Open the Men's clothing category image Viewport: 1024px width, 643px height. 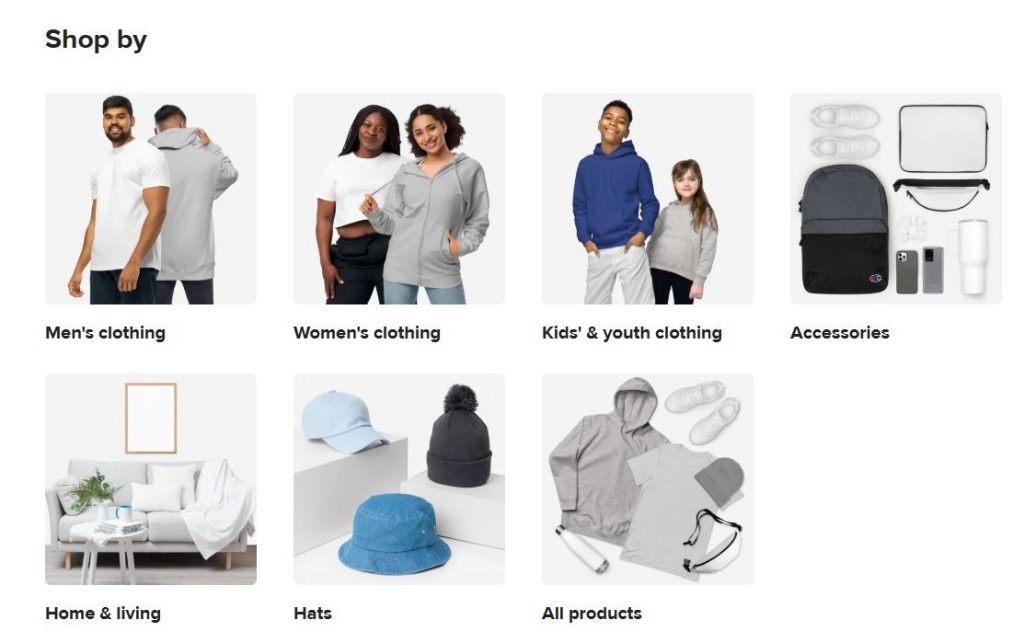[151, 198]
